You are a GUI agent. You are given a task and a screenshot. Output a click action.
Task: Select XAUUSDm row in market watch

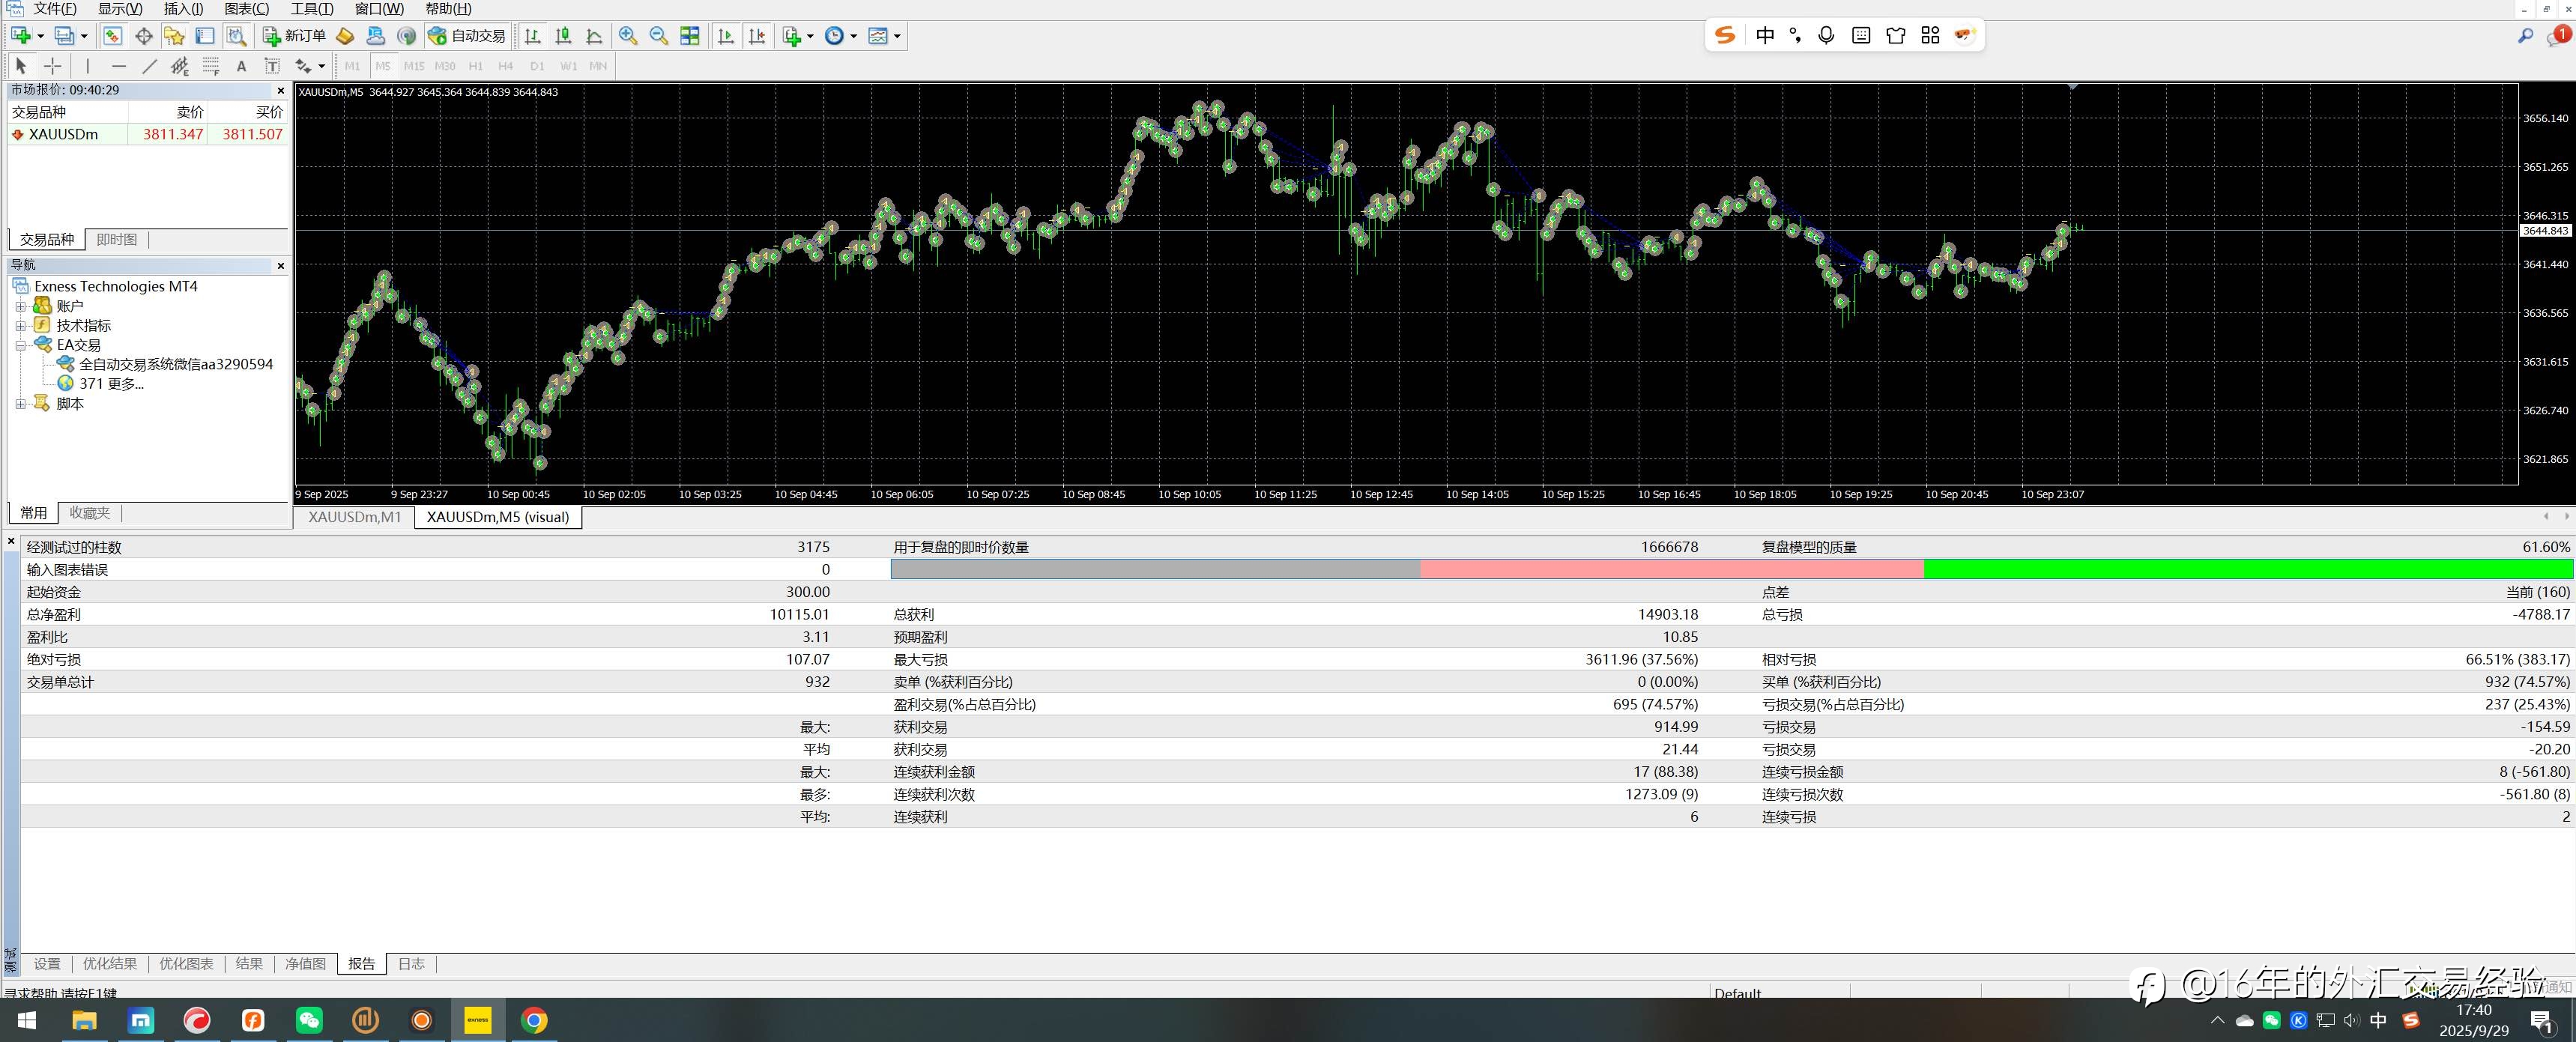[x=63, y=134]
